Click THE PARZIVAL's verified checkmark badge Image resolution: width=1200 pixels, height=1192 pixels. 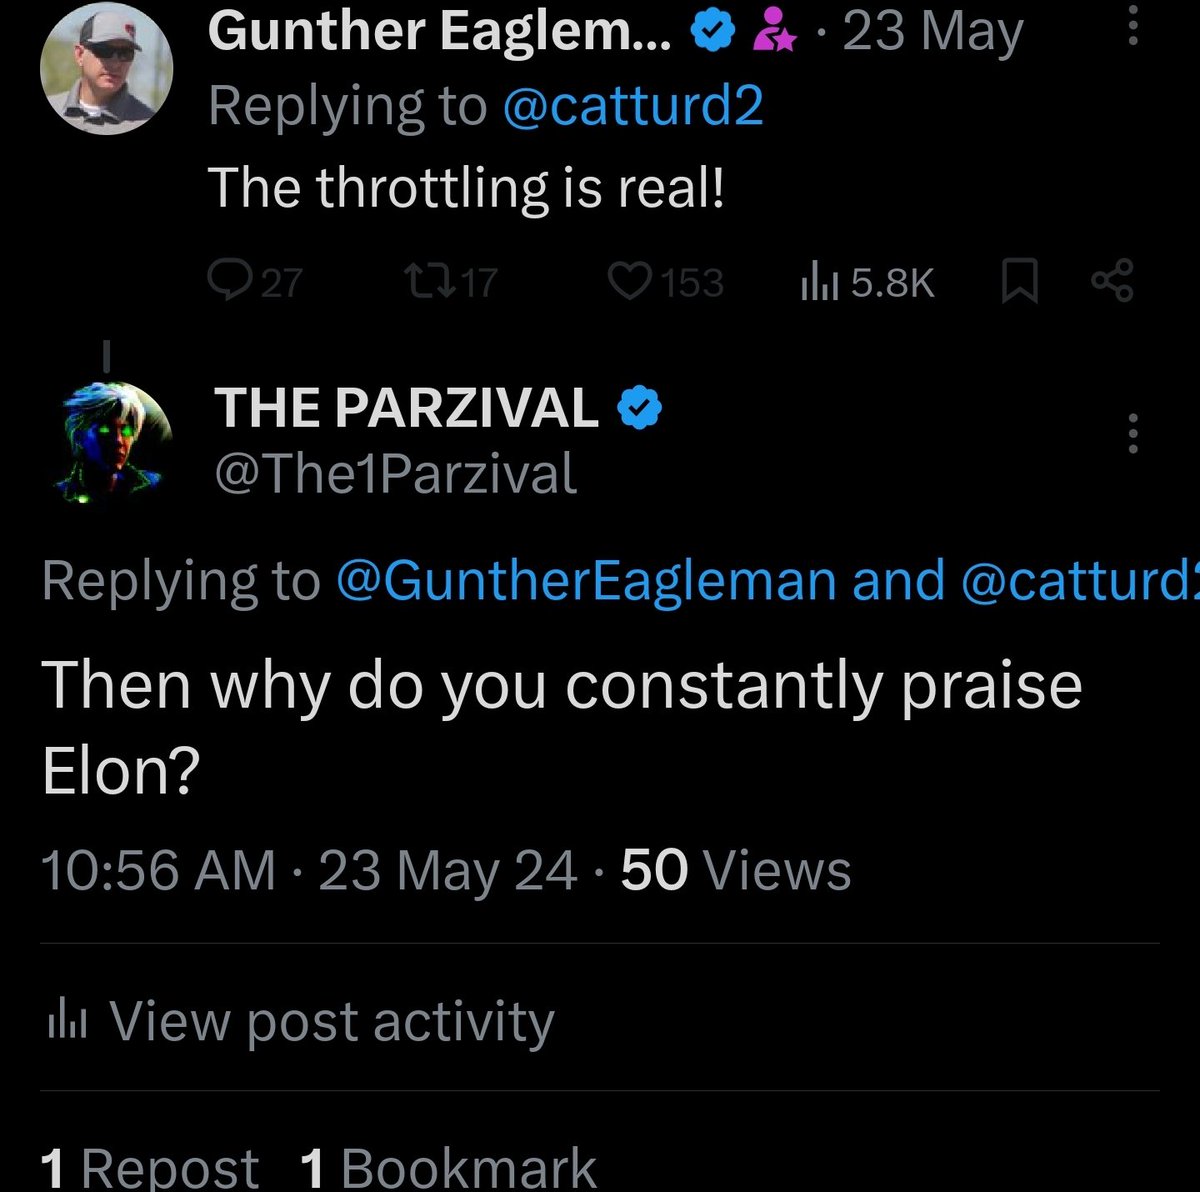(x=641, y=410)
